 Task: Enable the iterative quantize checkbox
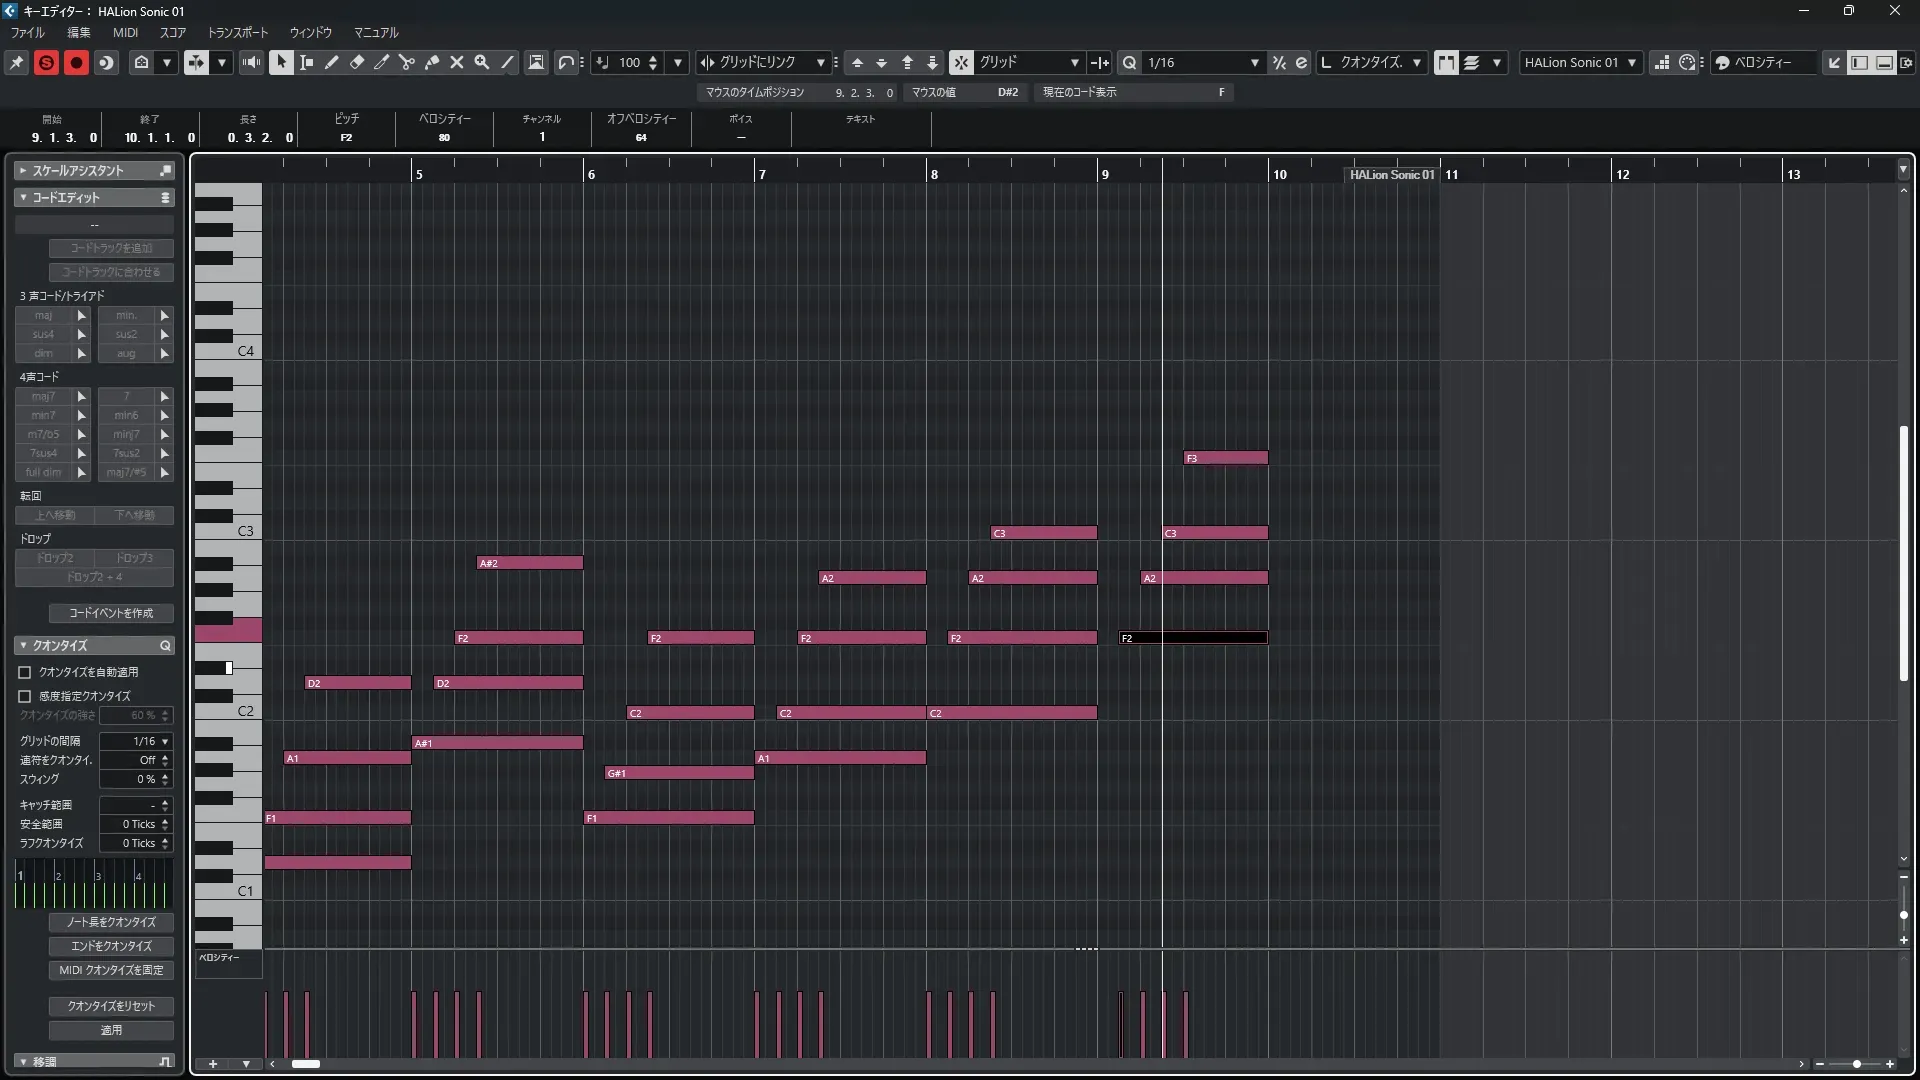pos(25,696)
